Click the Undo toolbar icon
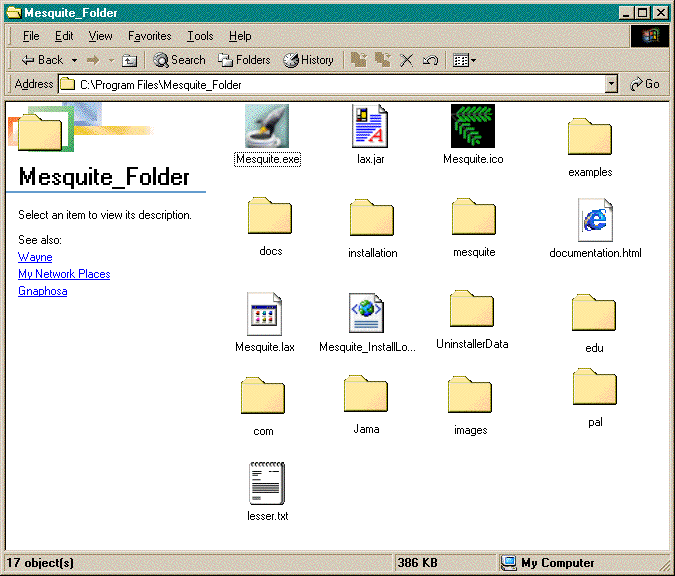 (430, 60)
